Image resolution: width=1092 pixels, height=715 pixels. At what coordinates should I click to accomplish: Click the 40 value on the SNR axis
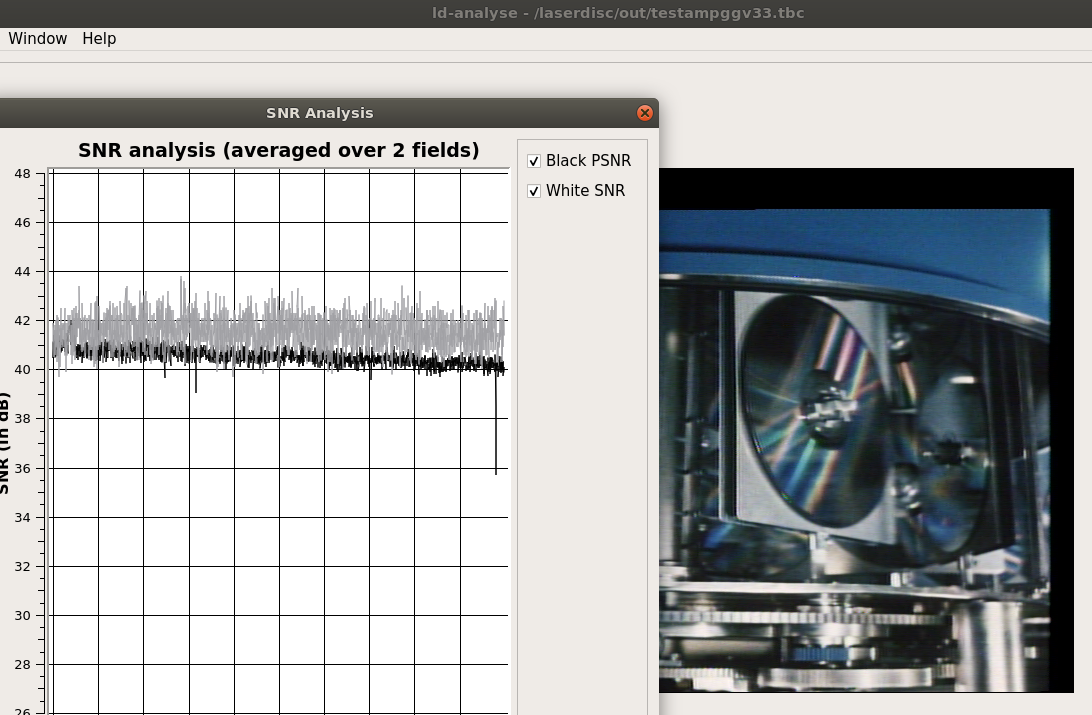[x=22, y=369]
